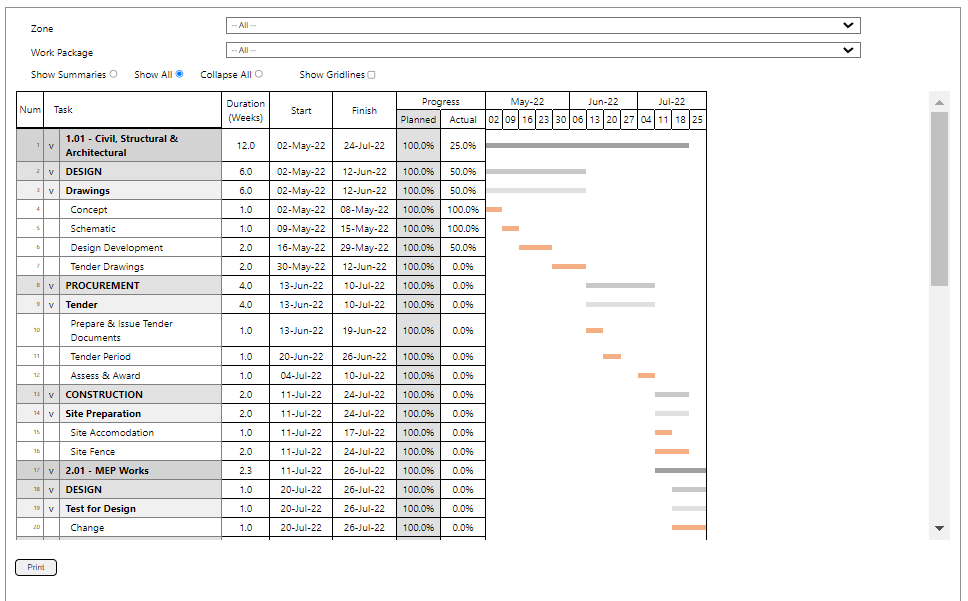Viewport: 968px width, 601px height.
Task: Click the Concept task Gantt bar
Action: point(494,210)
